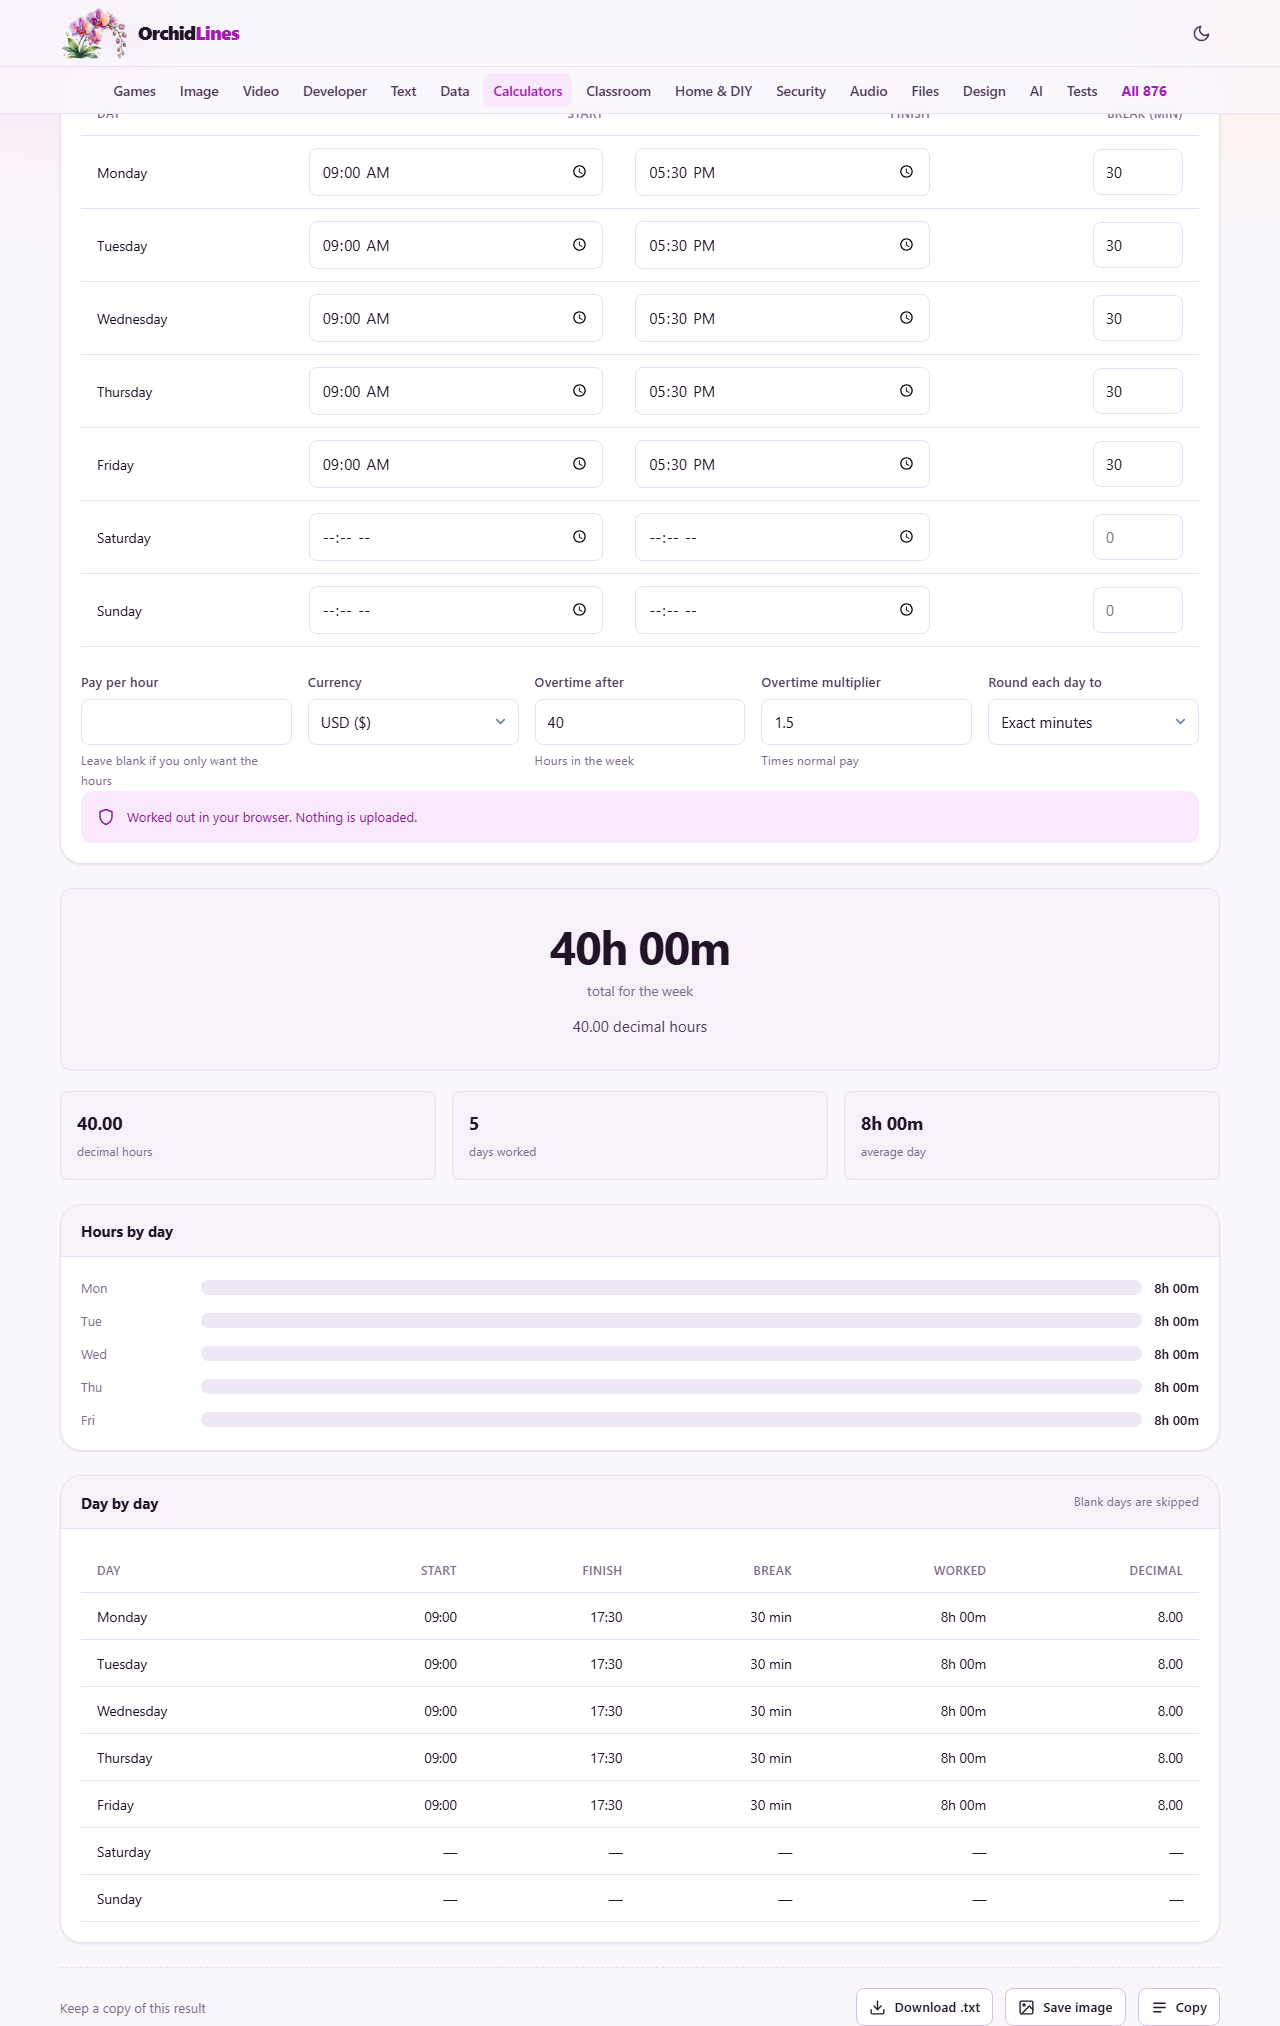Image resolution: width=1280 pixels, height=2026 pixels.
Task: Click Sunday finish time field
Action: [x=782, y=610]
